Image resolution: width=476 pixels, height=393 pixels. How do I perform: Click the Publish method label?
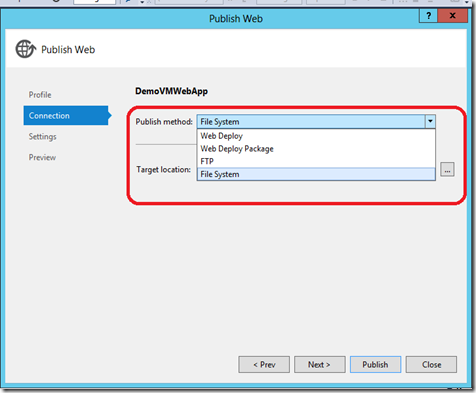coord(164,122)
